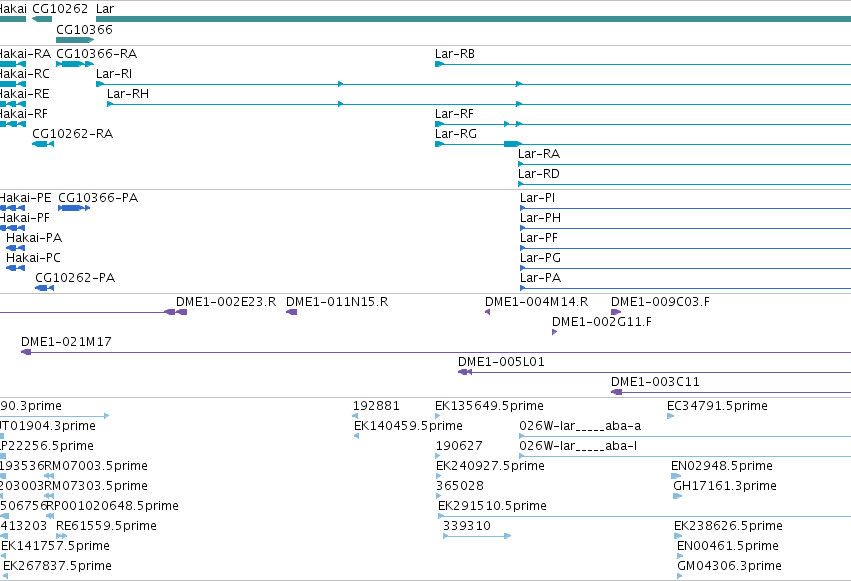Select the Lar-RI transcript label
851x581 pixels.
click(114, 74)
